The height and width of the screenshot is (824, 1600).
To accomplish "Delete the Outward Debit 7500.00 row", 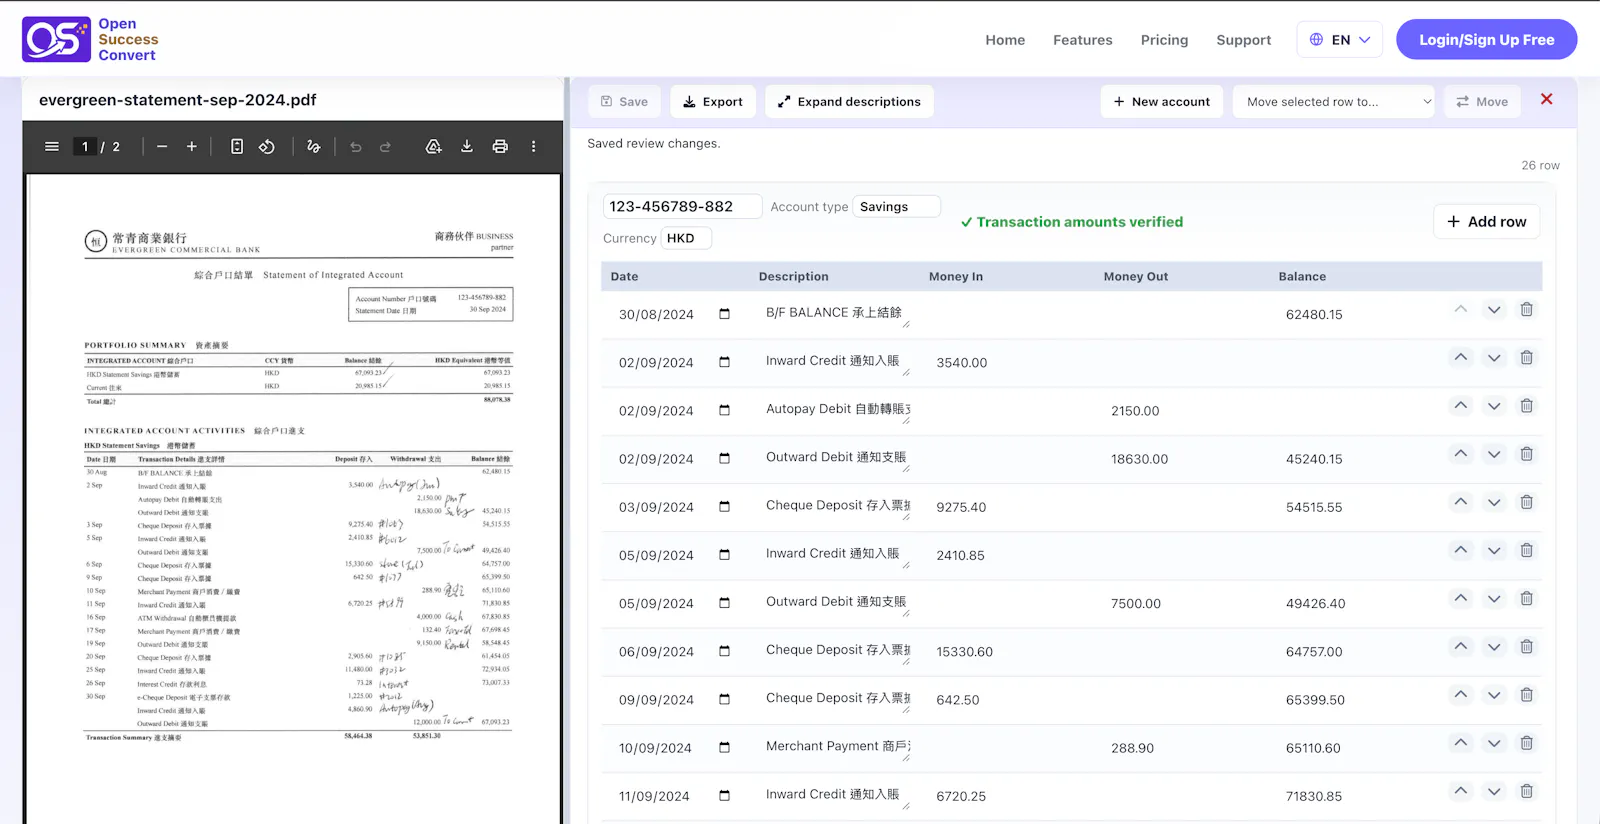I will [x=1527, y=599].
